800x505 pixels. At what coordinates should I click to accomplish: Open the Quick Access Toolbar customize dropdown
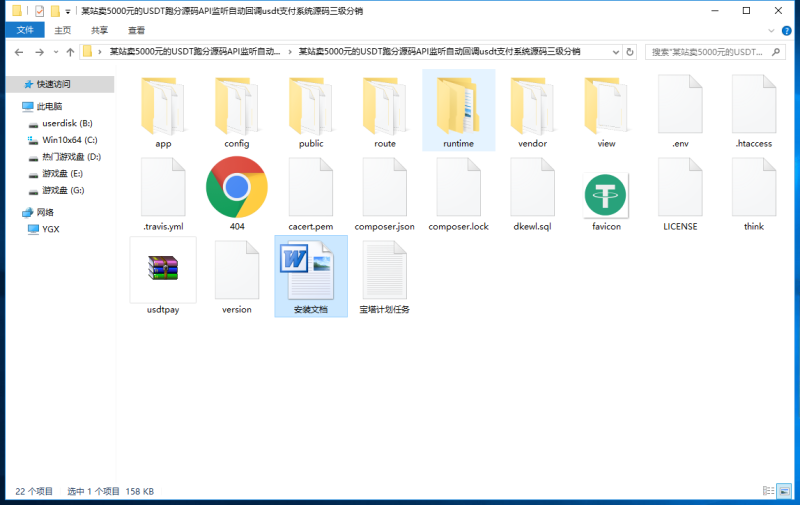(67, 11)
